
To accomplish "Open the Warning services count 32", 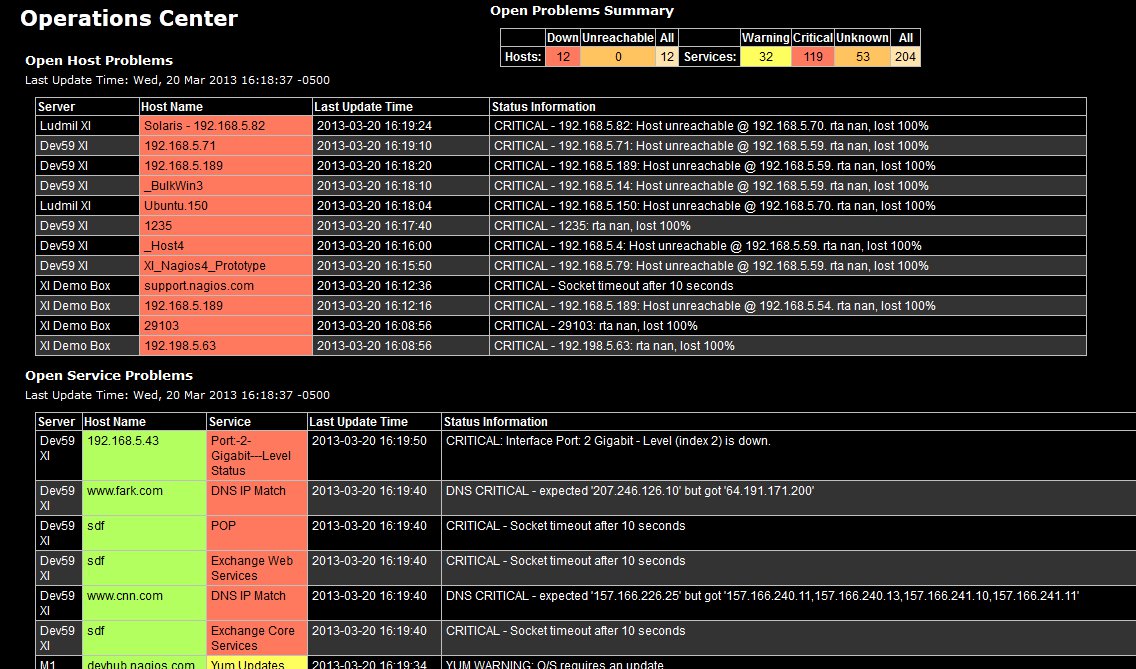I will click(765, 57).
